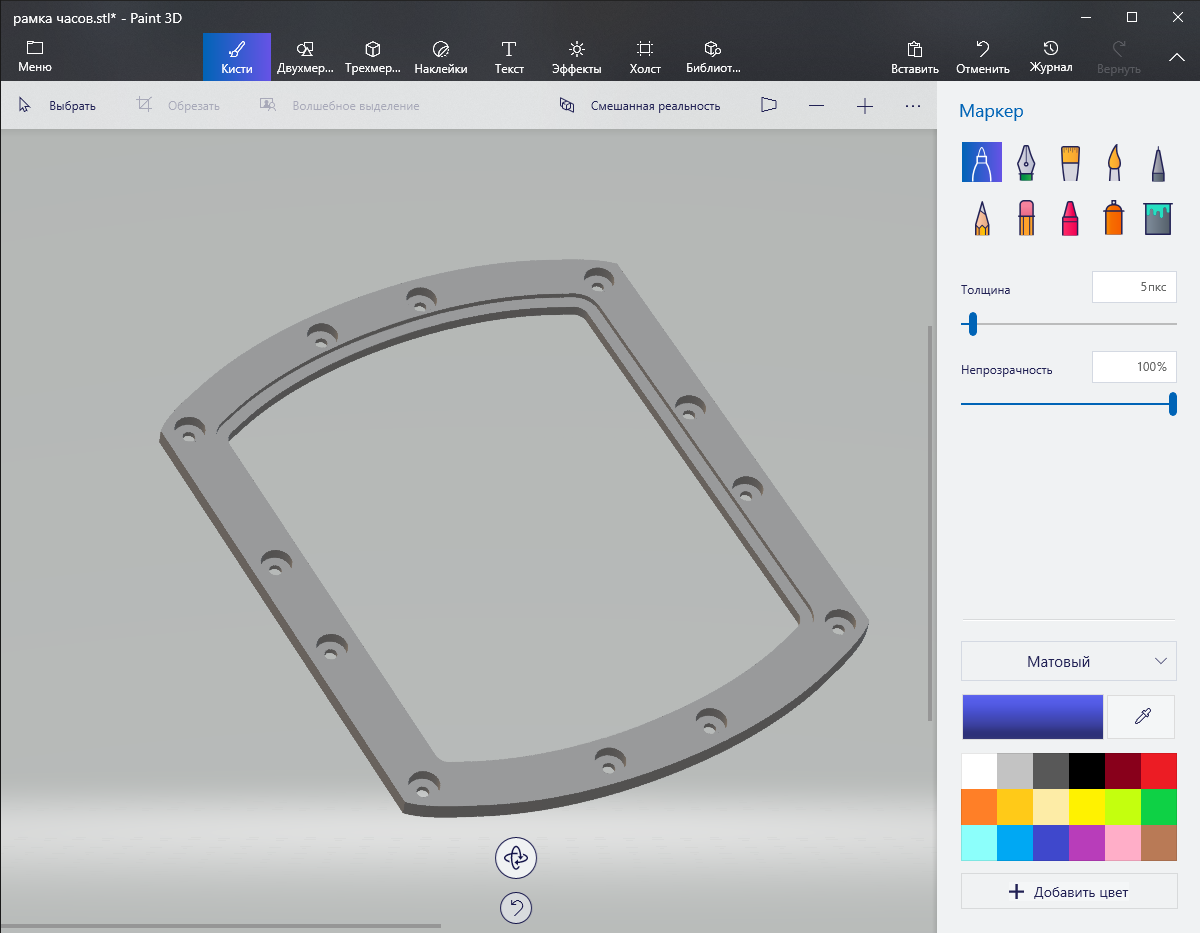Viewport: 1200px width, 933px height.
Task: Pick the lime green color swatch
Action: point(1123,807)
